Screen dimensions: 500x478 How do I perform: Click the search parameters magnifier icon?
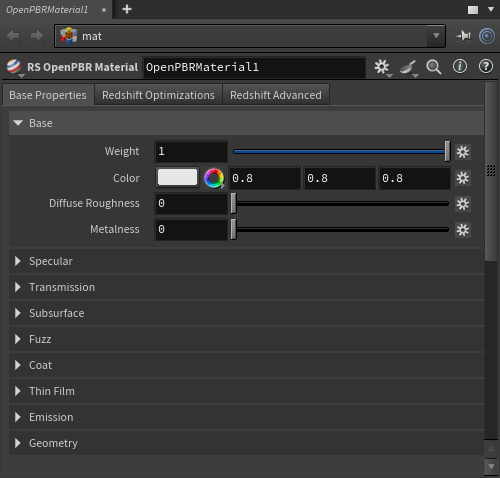tap(434, 67)
